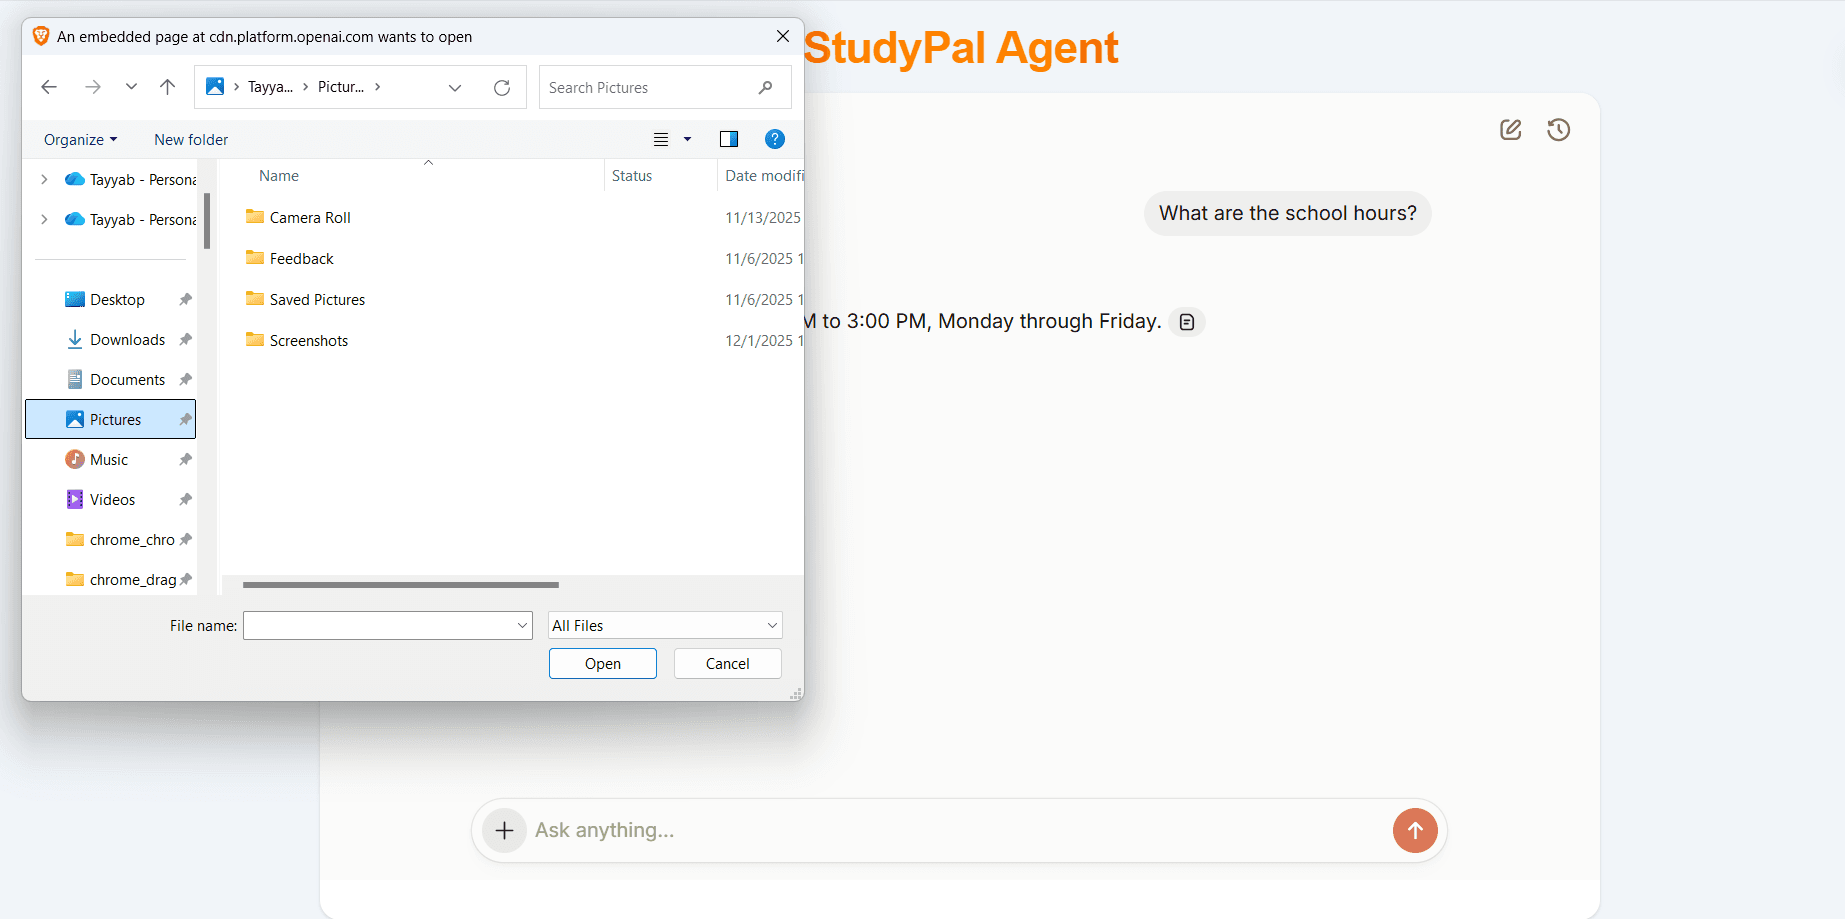Image resolution: width=1845 pixels, height=919 pixels.
Task: Click the Brave icon in dialog title
Action: (x=41, y=36)
